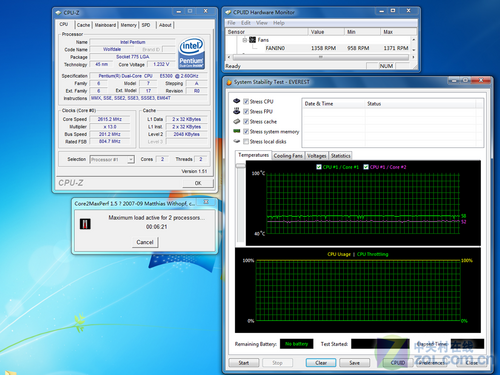Screen dimensions: 500x375
Task: Uncheck the Stress cache option
Action: coord(246,121)
